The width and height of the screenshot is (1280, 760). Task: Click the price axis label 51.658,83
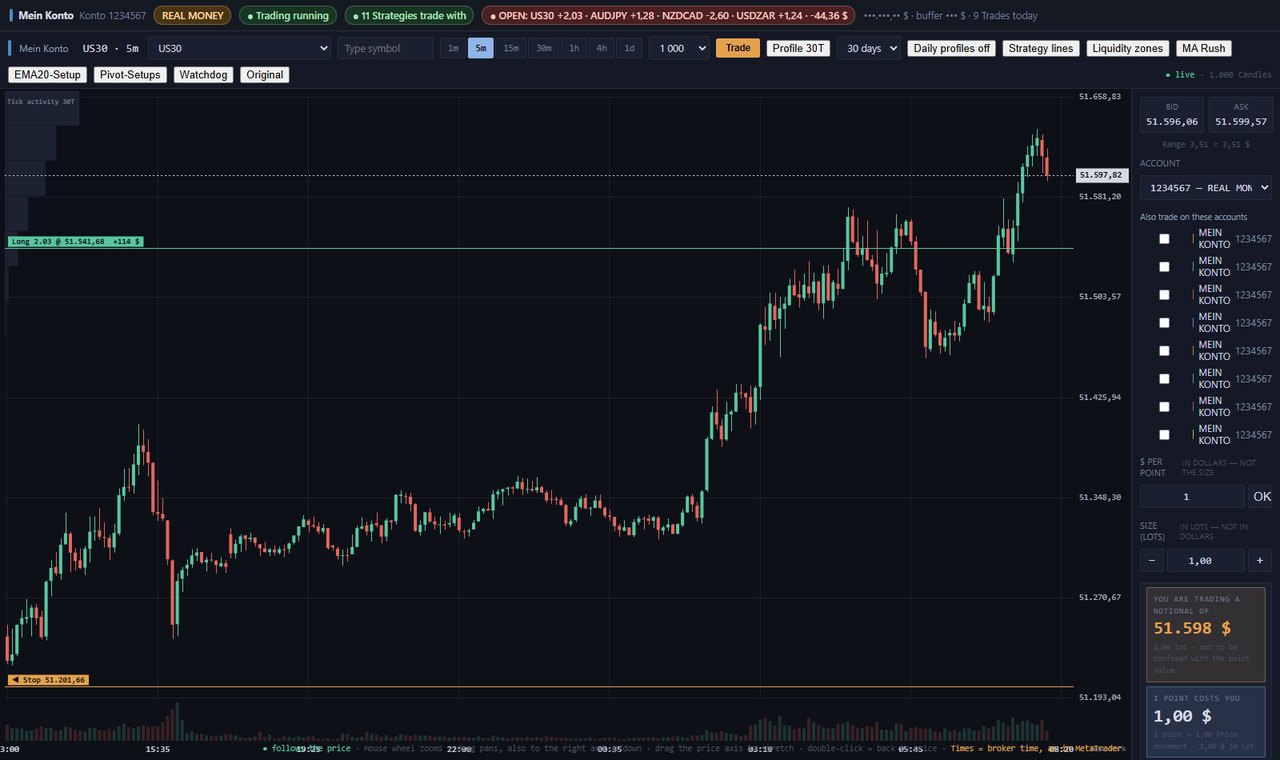[1100, 97]
